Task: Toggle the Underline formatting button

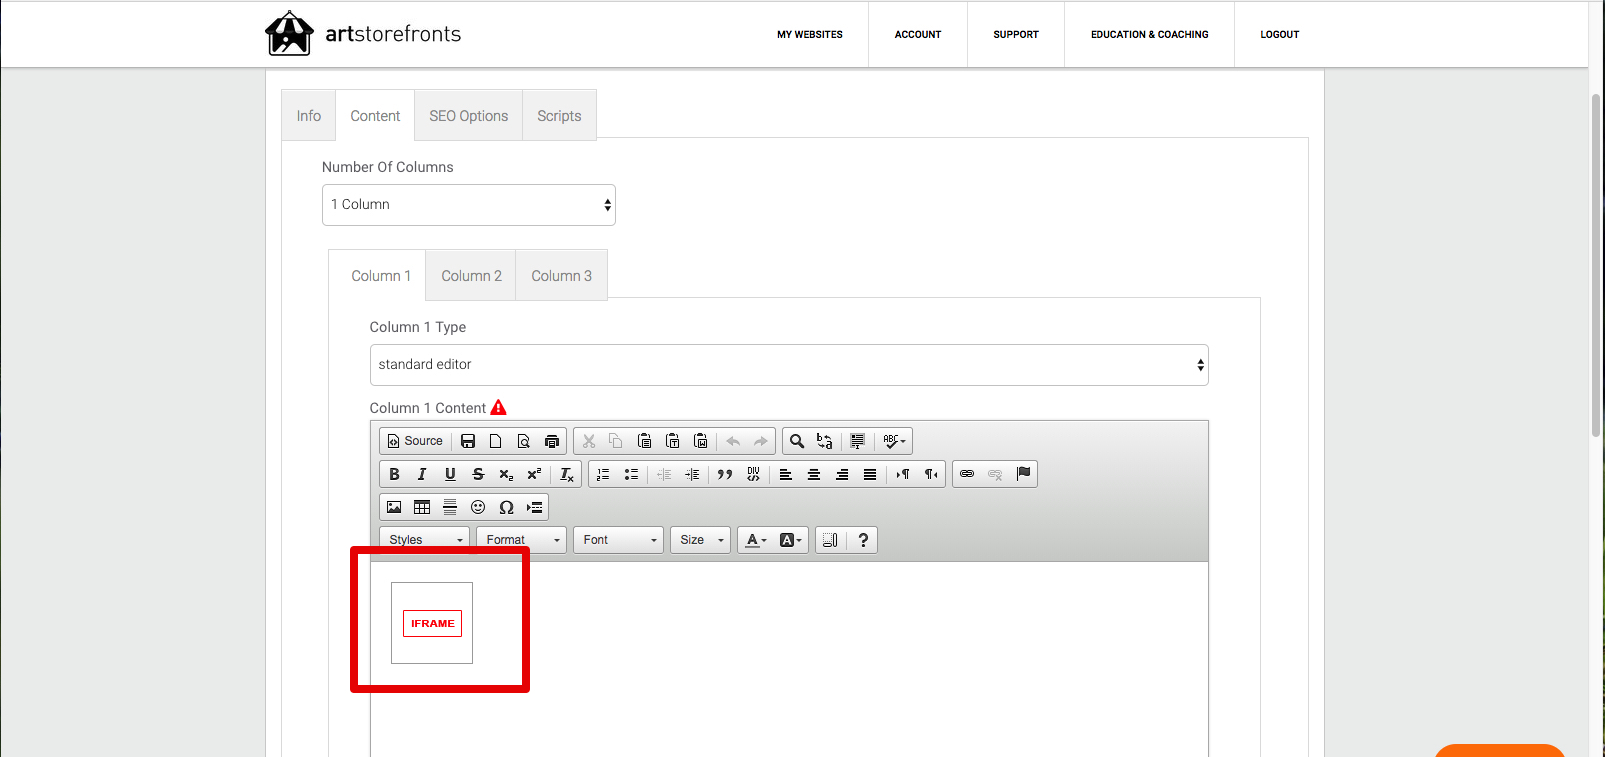Action: click(x=450, y=474)
